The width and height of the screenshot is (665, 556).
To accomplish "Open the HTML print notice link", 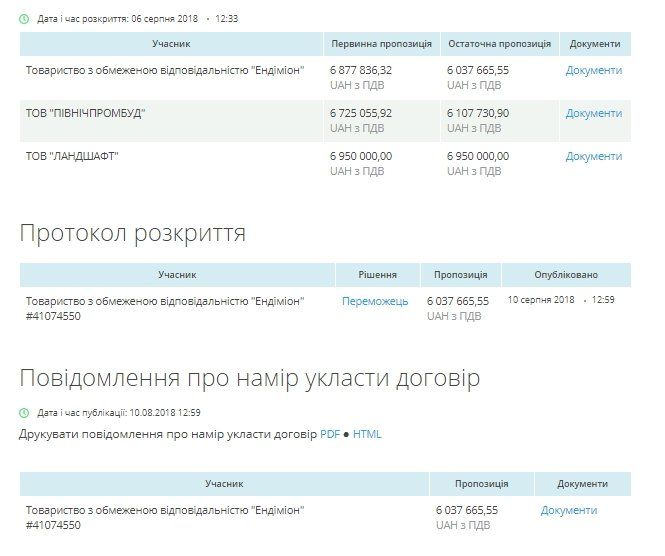I will [x=367, y=434].
